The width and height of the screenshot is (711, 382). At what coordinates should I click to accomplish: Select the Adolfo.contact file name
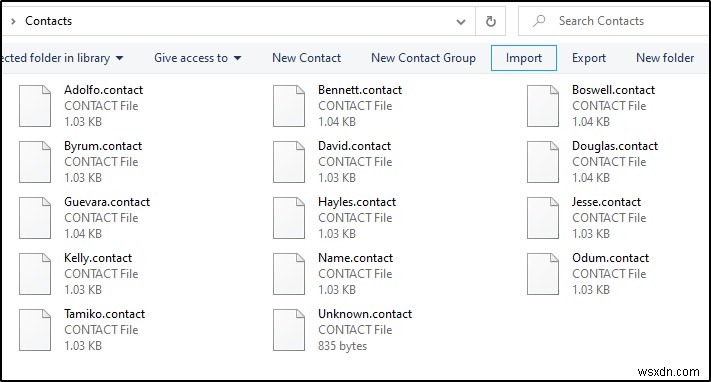pyautogui.click(x=103, y=90)
